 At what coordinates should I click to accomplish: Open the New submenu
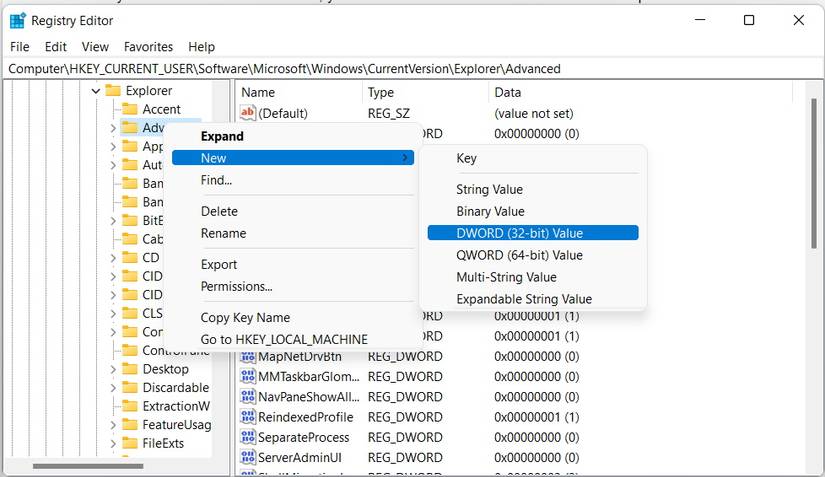[293, 158]
